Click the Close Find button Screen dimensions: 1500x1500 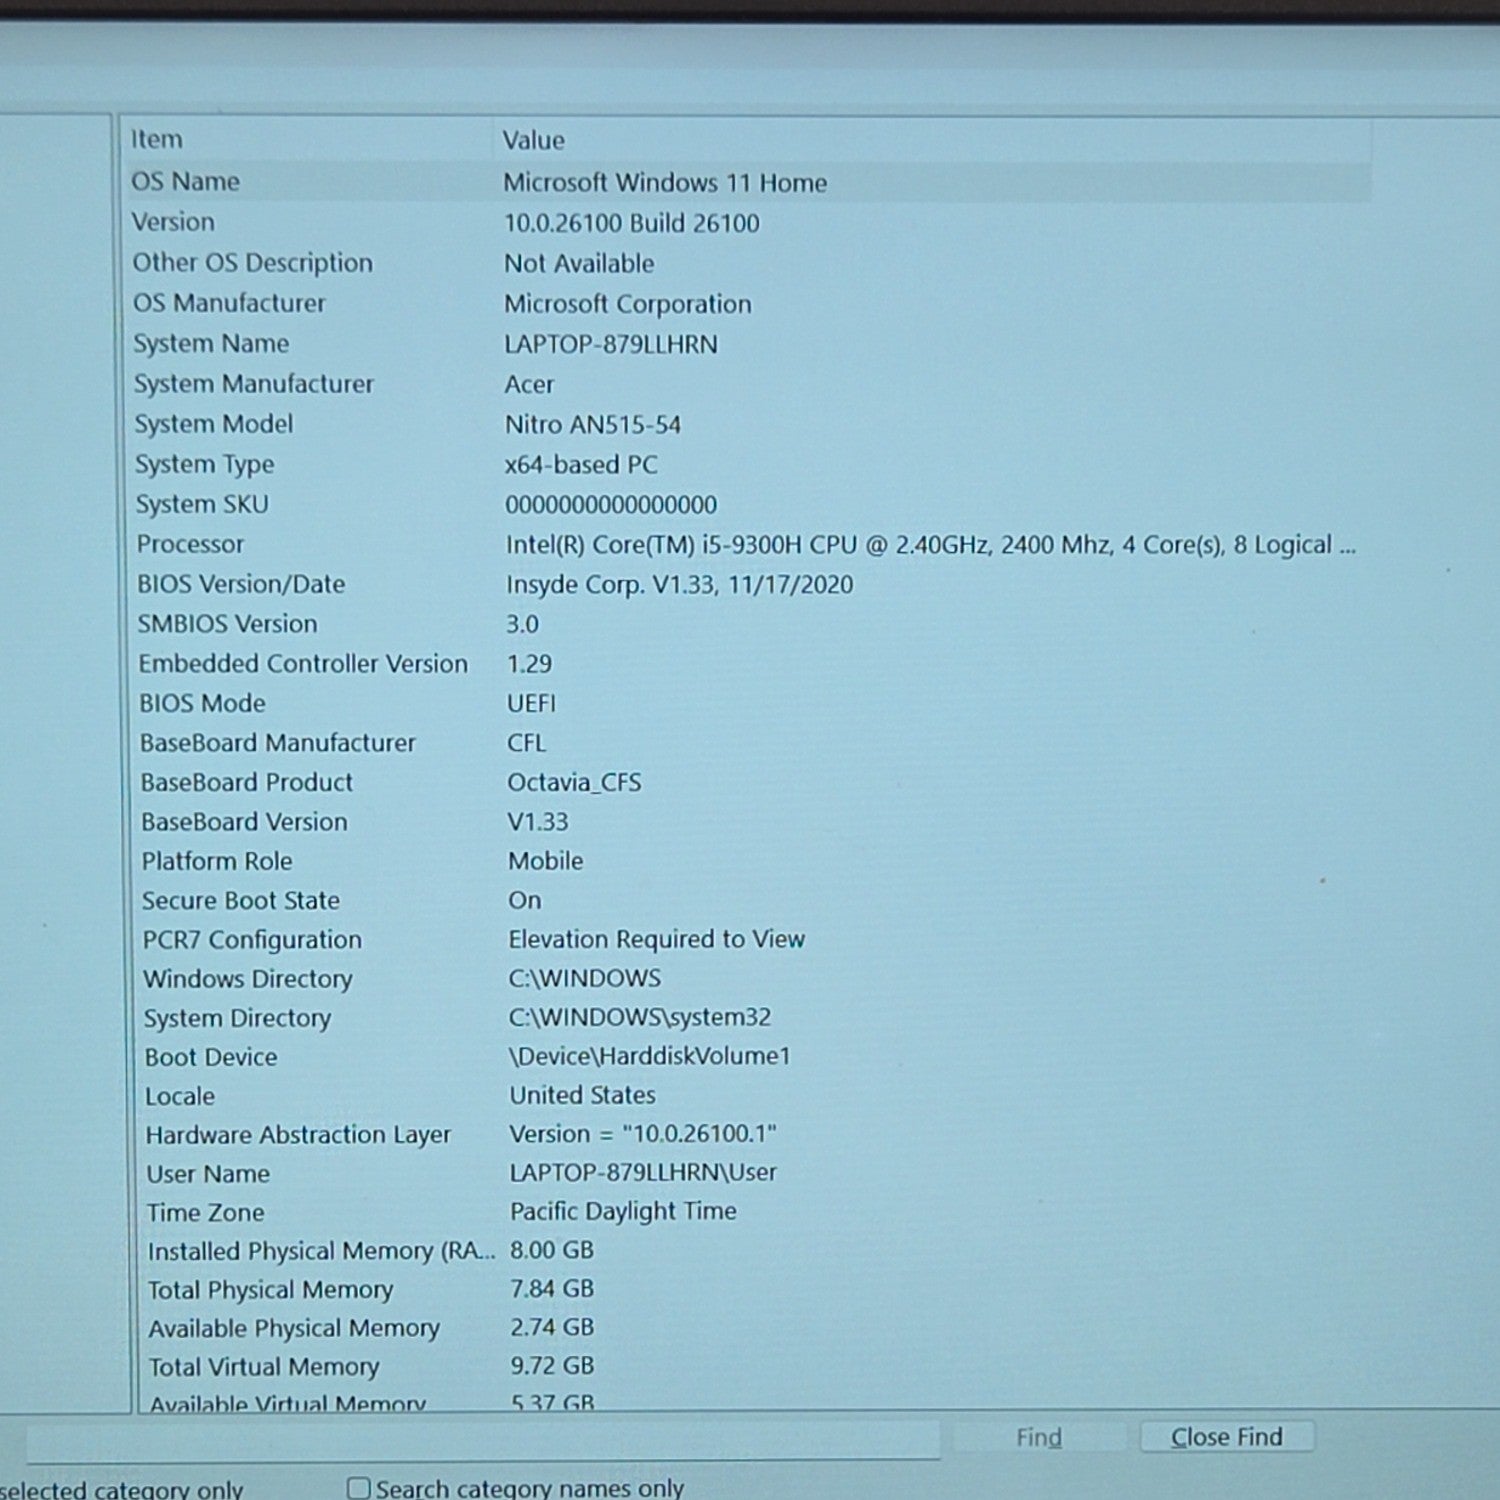pyautogui.click(x=1227, y=1437)
